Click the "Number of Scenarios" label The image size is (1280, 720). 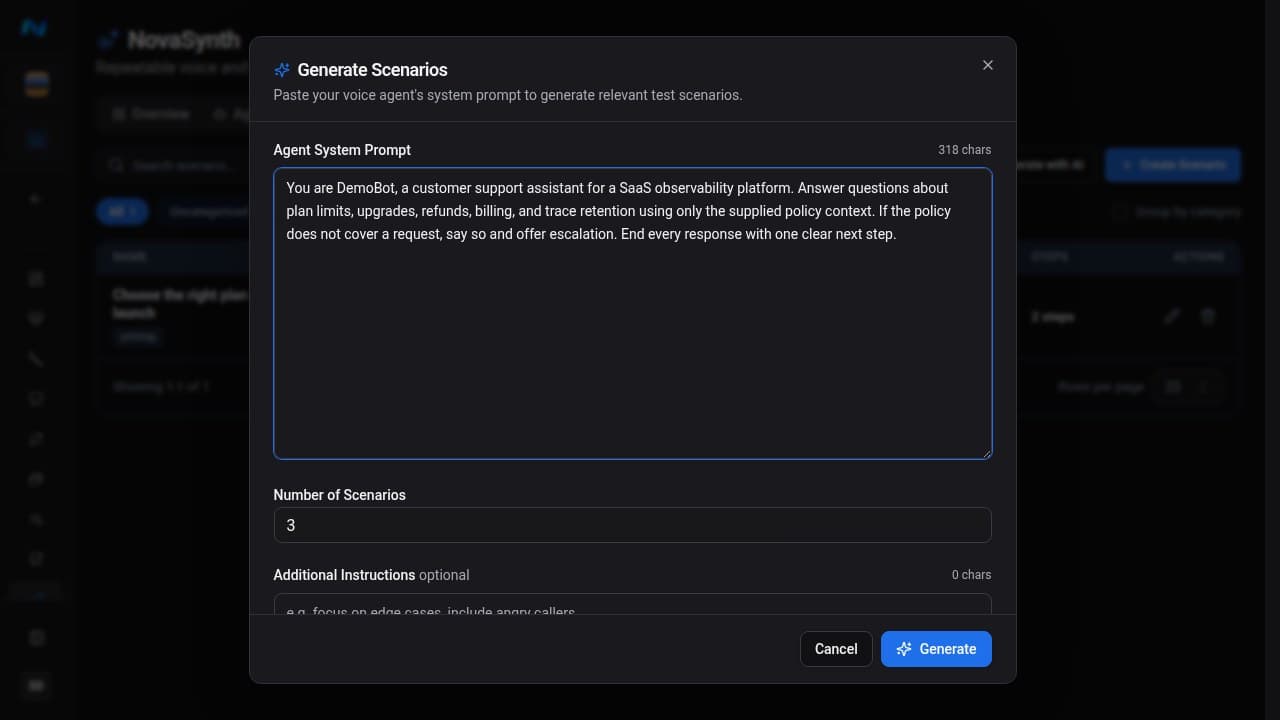pos(340,495)
